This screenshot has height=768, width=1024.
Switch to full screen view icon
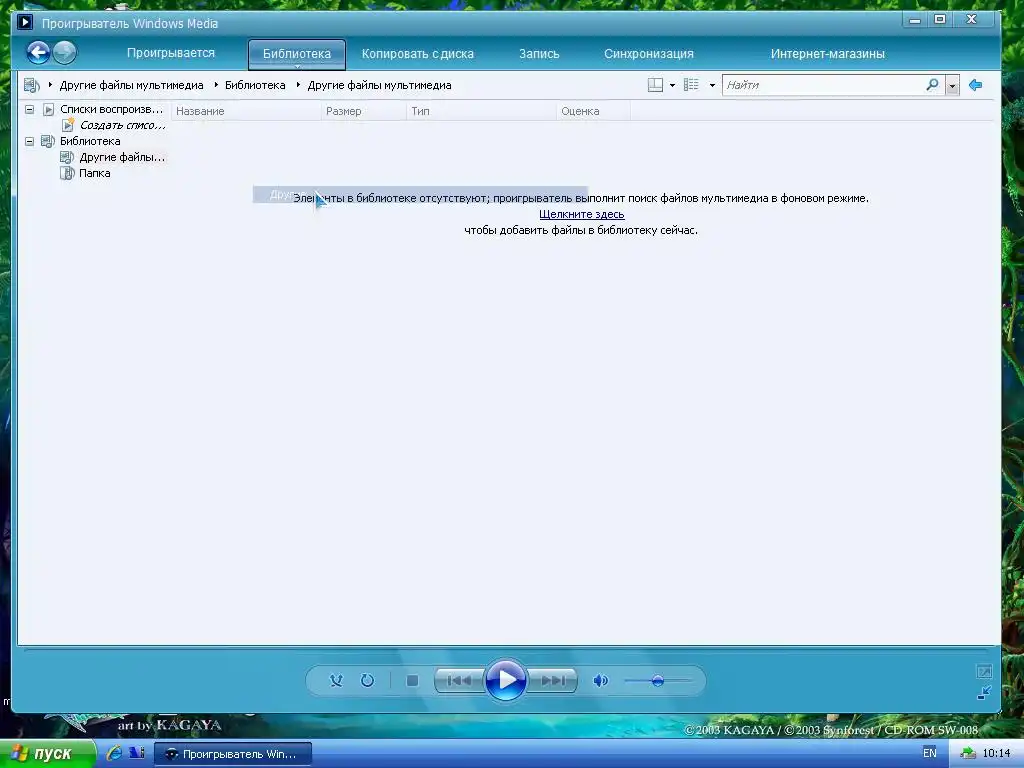(984, 671)
